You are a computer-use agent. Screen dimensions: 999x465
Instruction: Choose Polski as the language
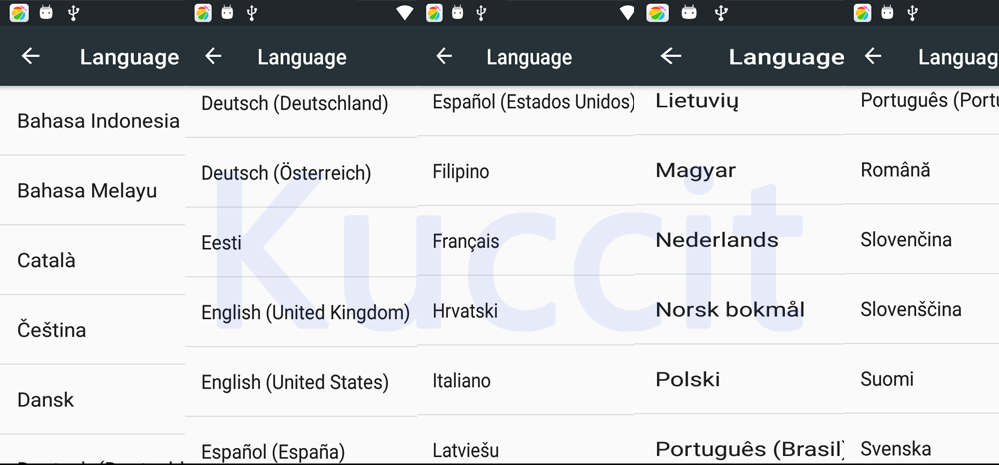(688, 380)
